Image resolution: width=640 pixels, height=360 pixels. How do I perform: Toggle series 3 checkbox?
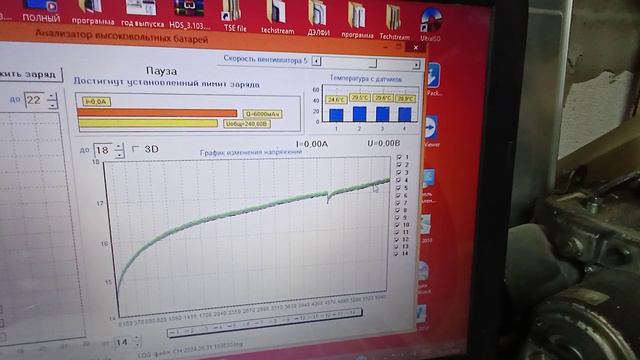399,172
